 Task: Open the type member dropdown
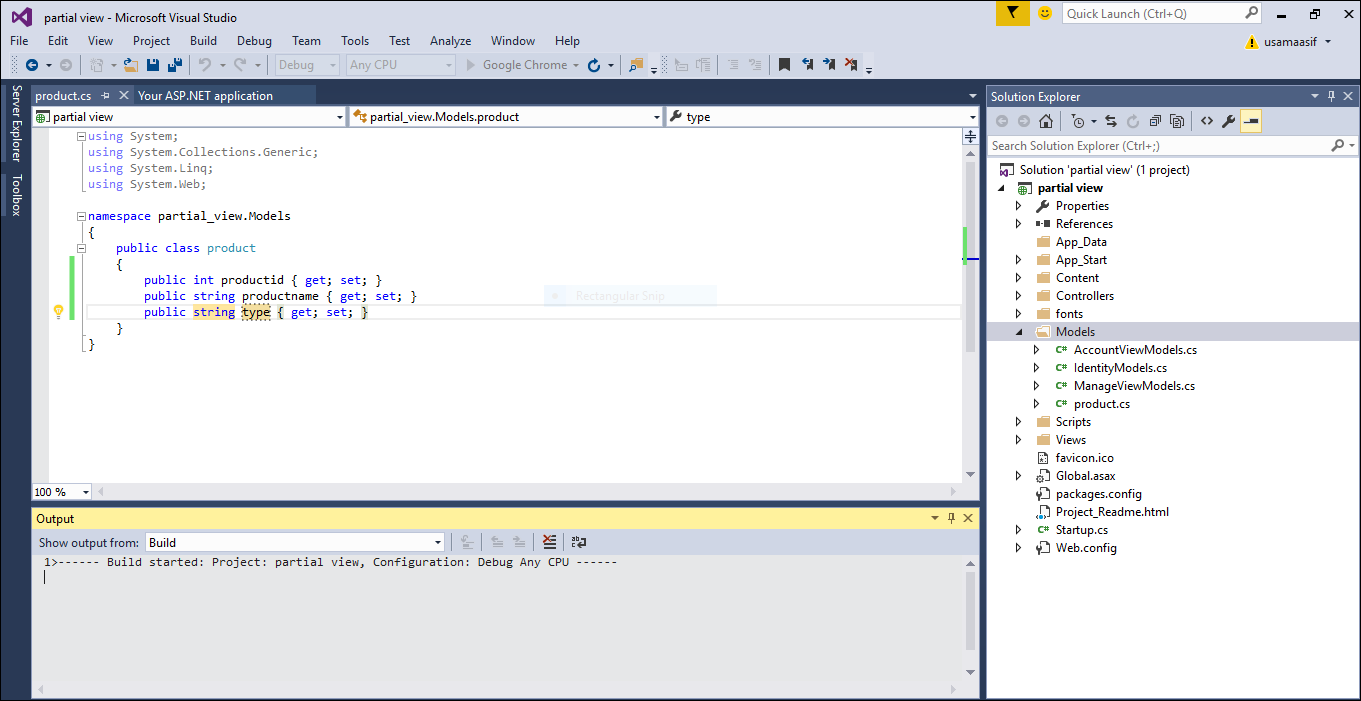823,117
